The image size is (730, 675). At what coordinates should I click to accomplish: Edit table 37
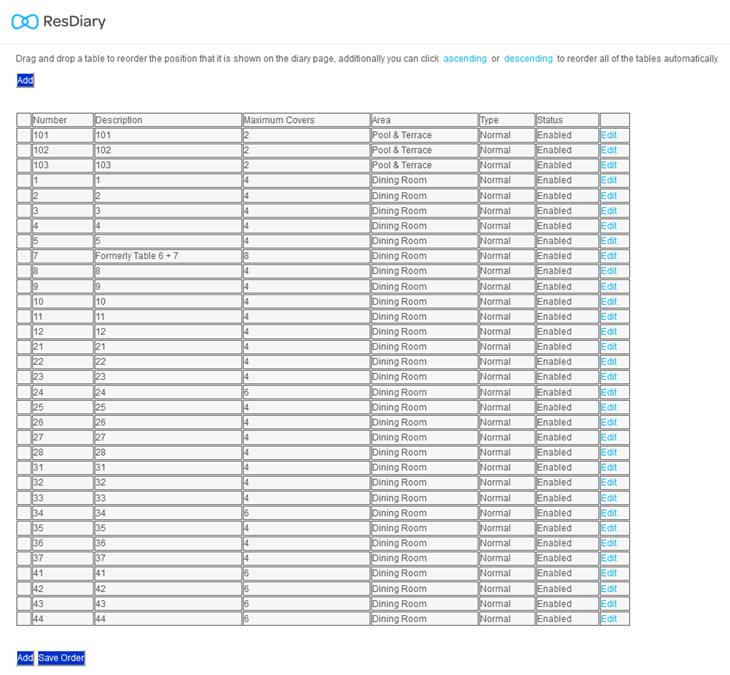coord(608,558)
